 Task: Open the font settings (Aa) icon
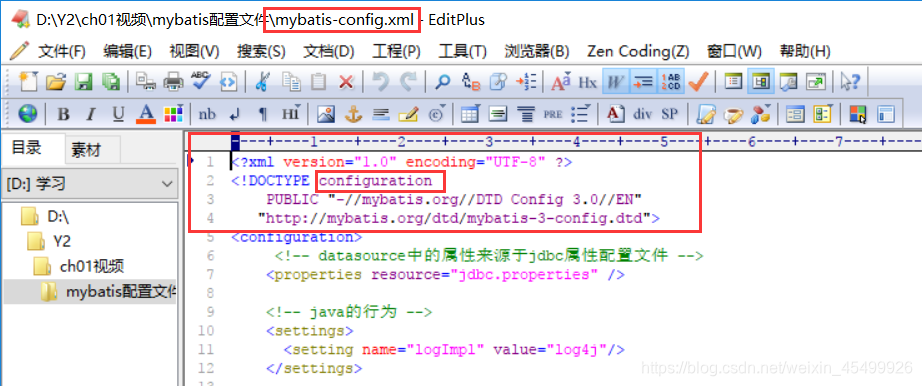click(561, 82)
